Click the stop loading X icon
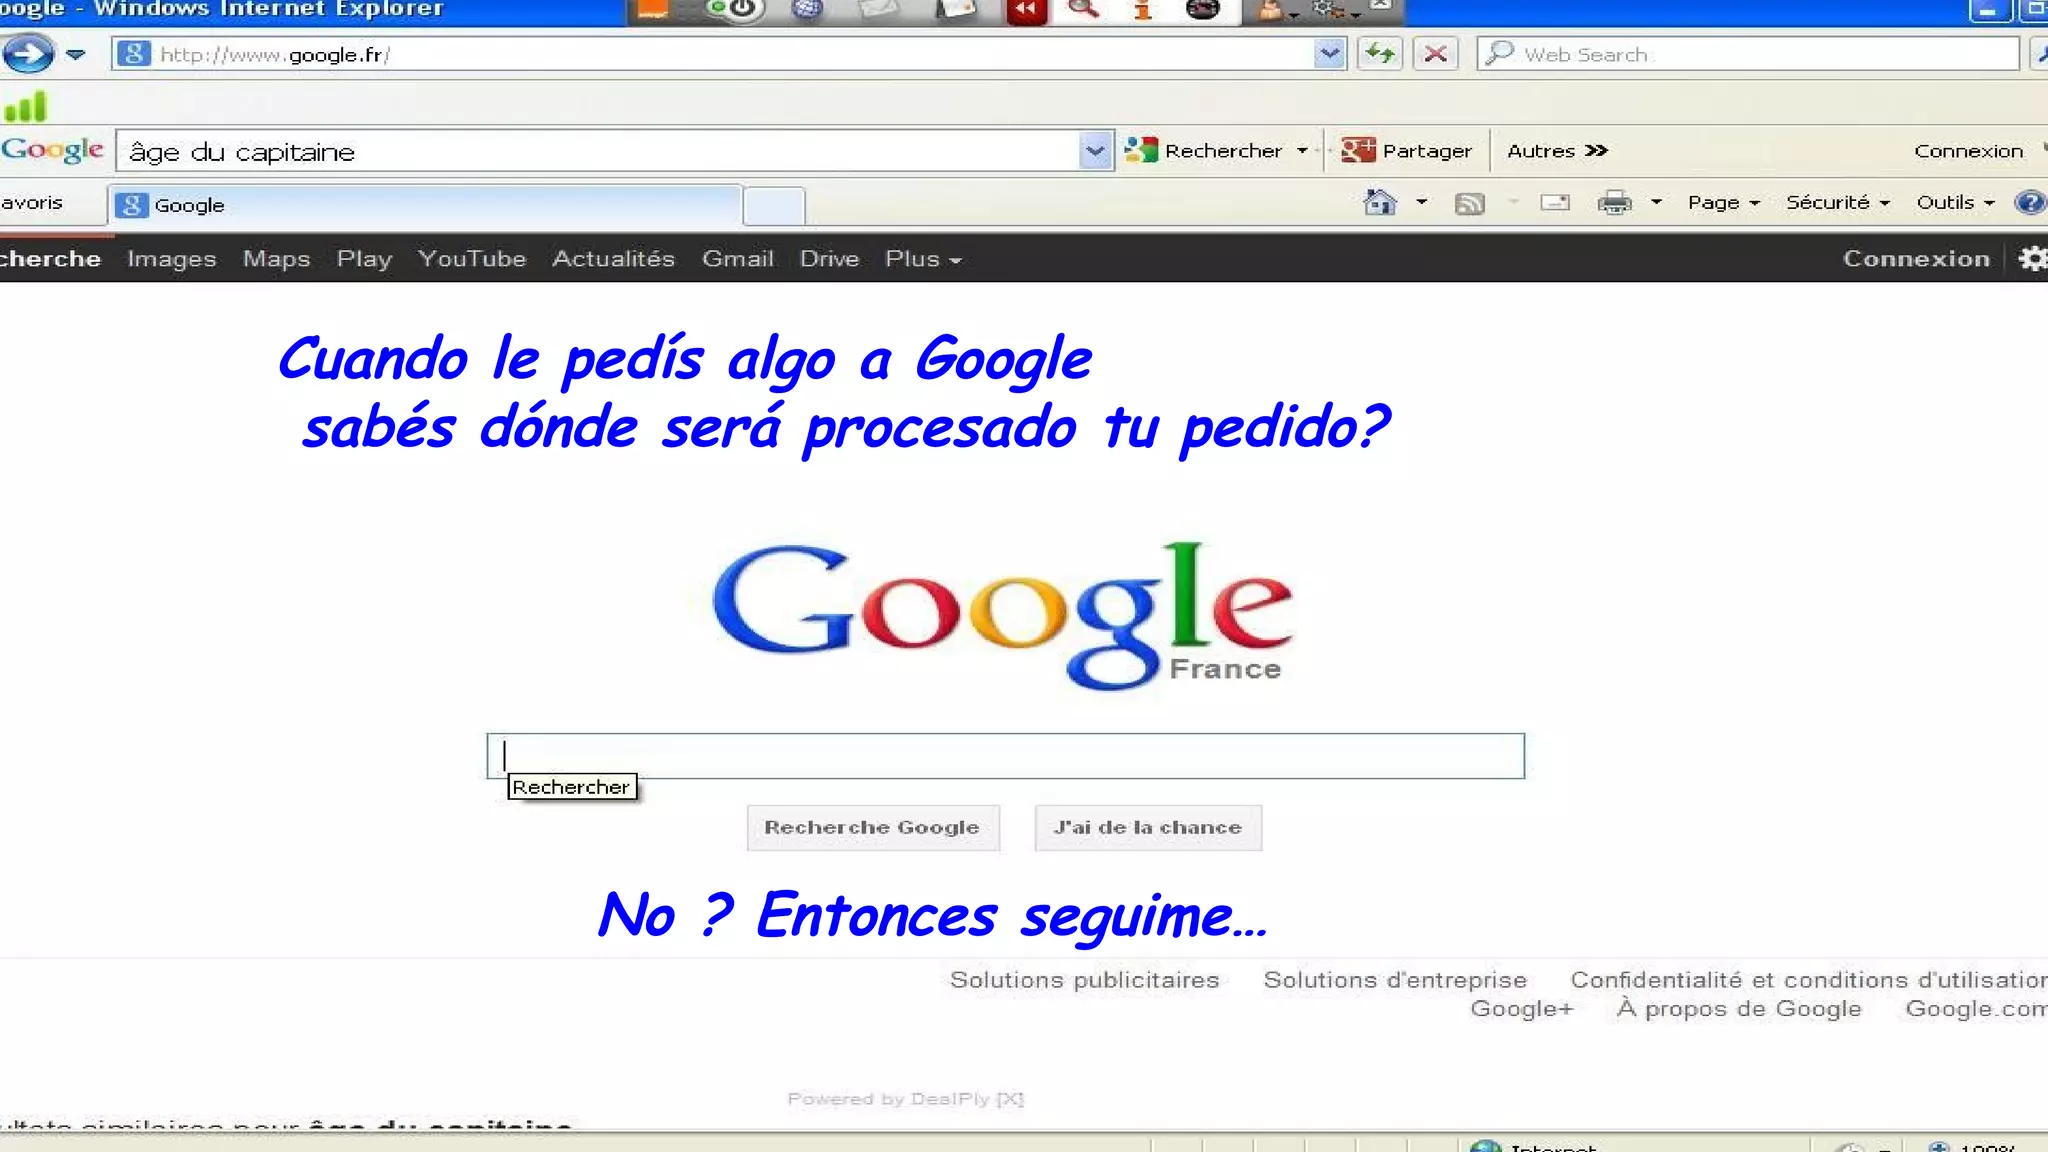Image resolution: width=2048 pixels, height=1152 pixels. (x=1435, y=54)
